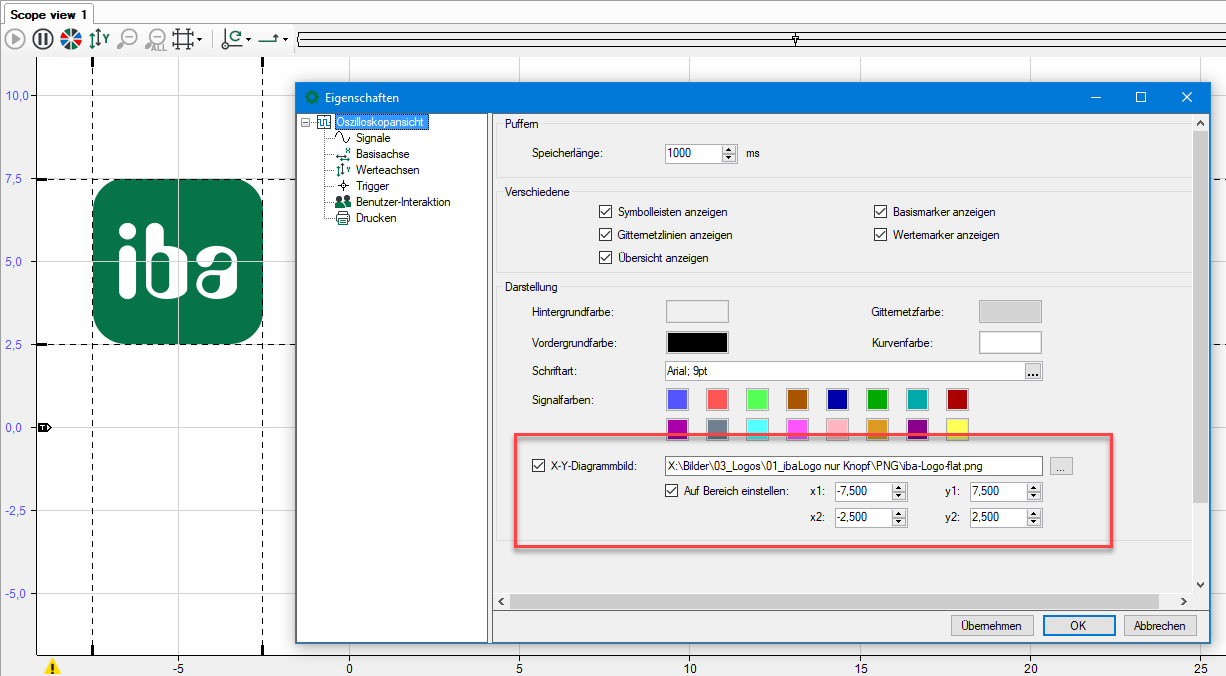Click the warning triangle icon below the chart
1226x676 pixels.
tap(52, 667)
